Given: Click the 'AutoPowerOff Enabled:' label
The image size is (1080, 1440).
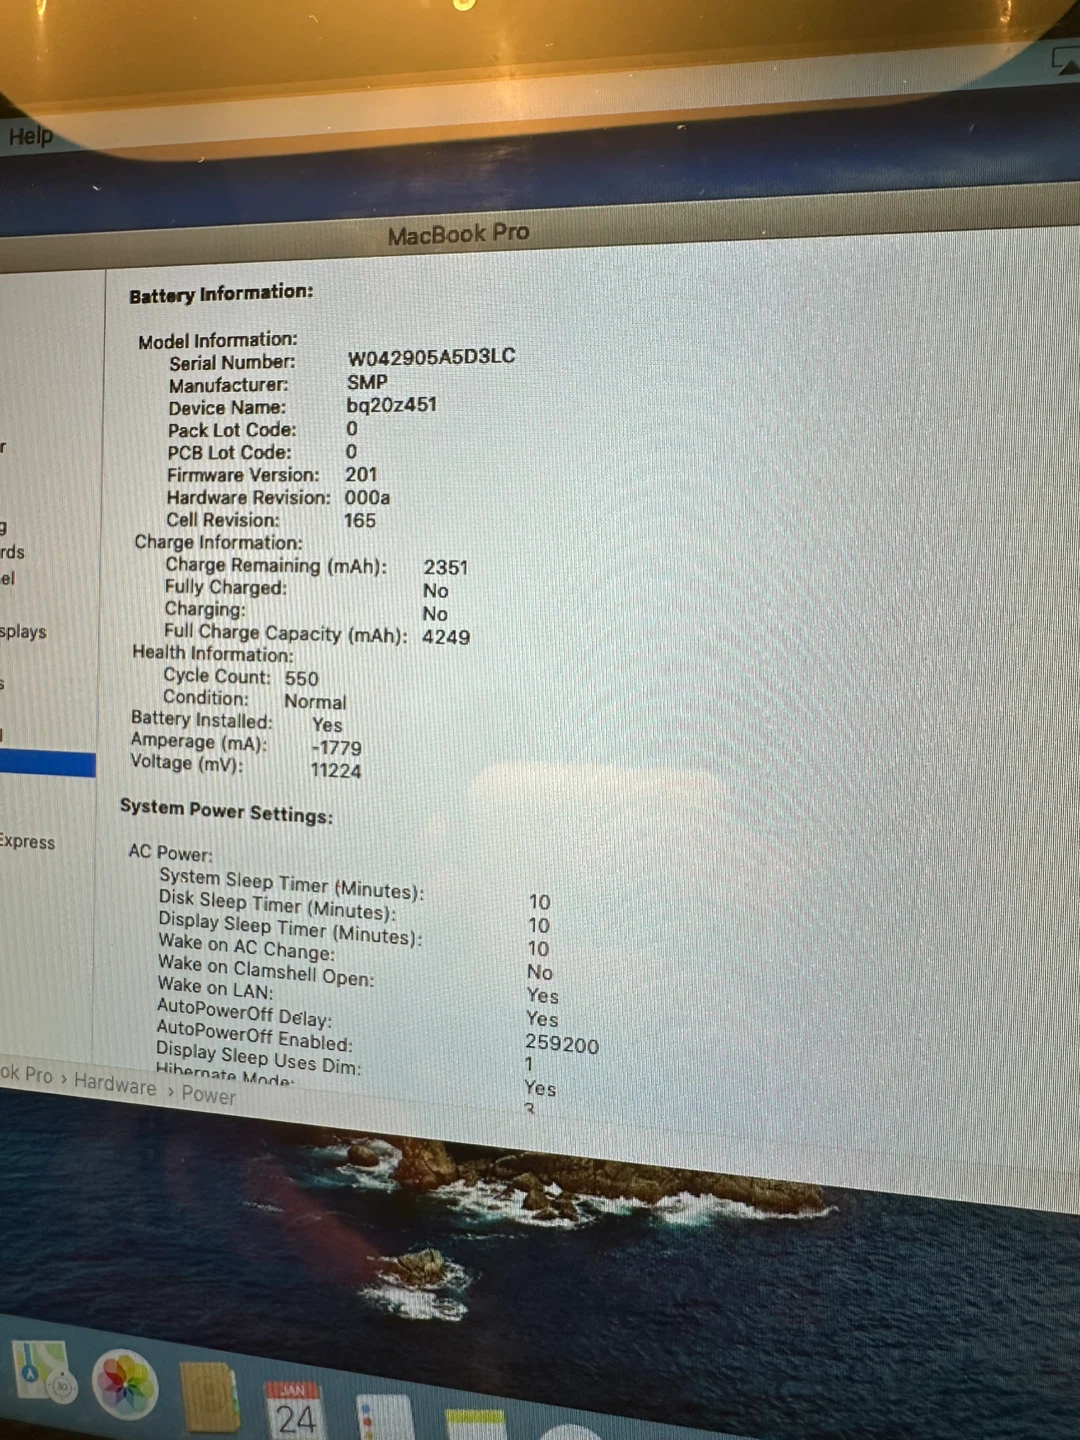Looking at the screenshot, I should (254, 1035).
